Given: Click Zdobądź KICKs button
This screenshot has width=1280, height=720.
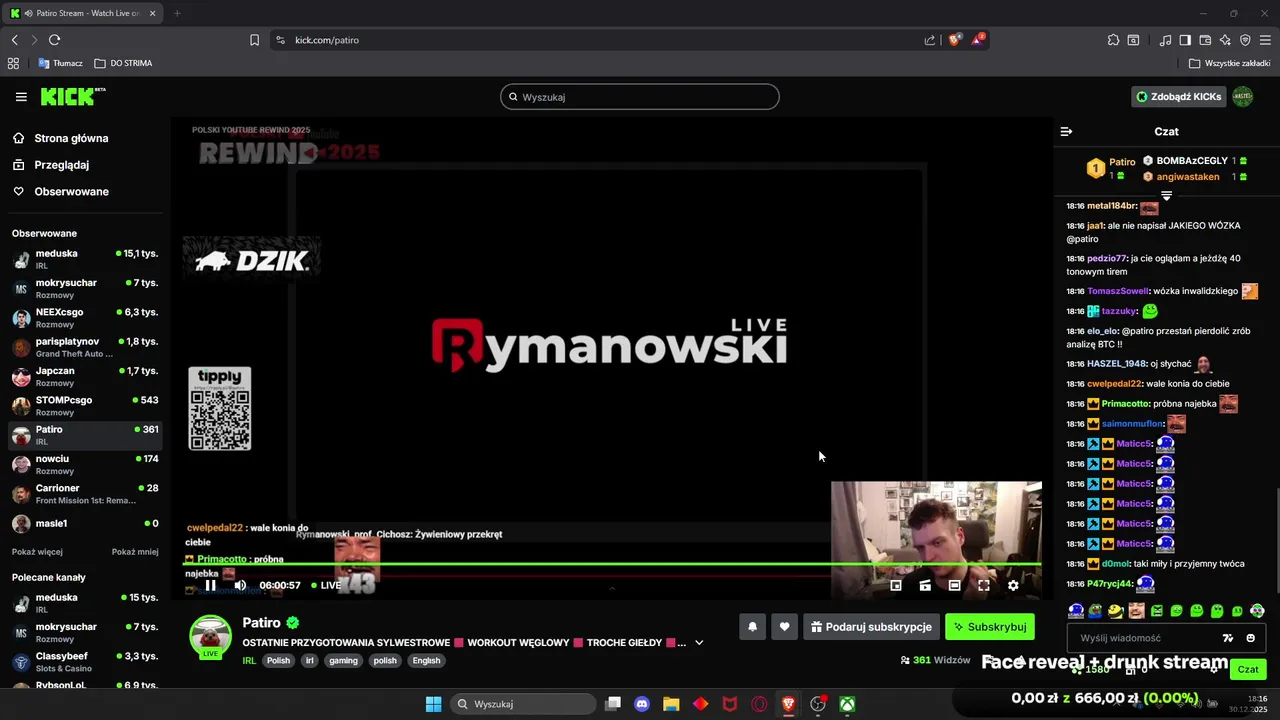Looking at the screenshot, I should 1179,97.
